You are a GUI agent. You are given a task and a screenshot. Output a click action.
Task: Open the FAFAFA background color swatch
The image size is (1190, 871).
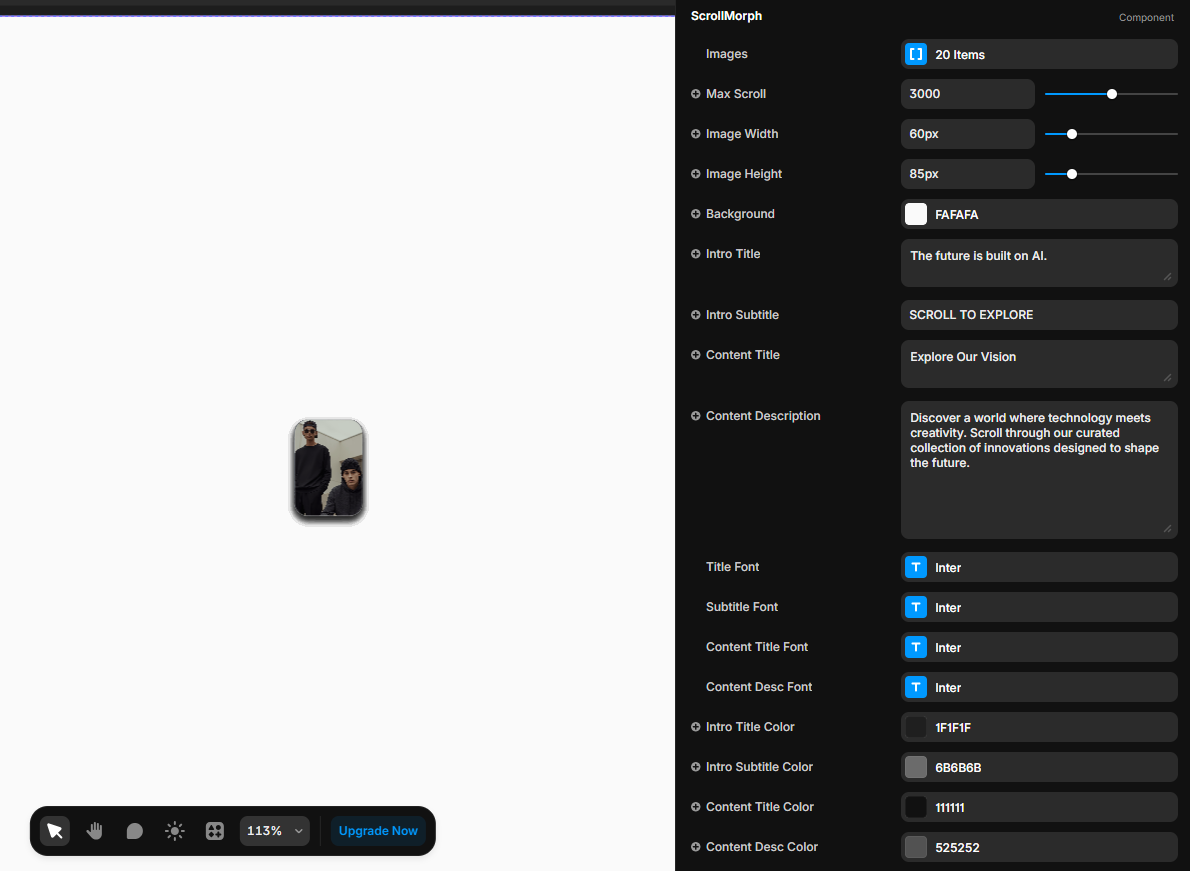[916, 214]
